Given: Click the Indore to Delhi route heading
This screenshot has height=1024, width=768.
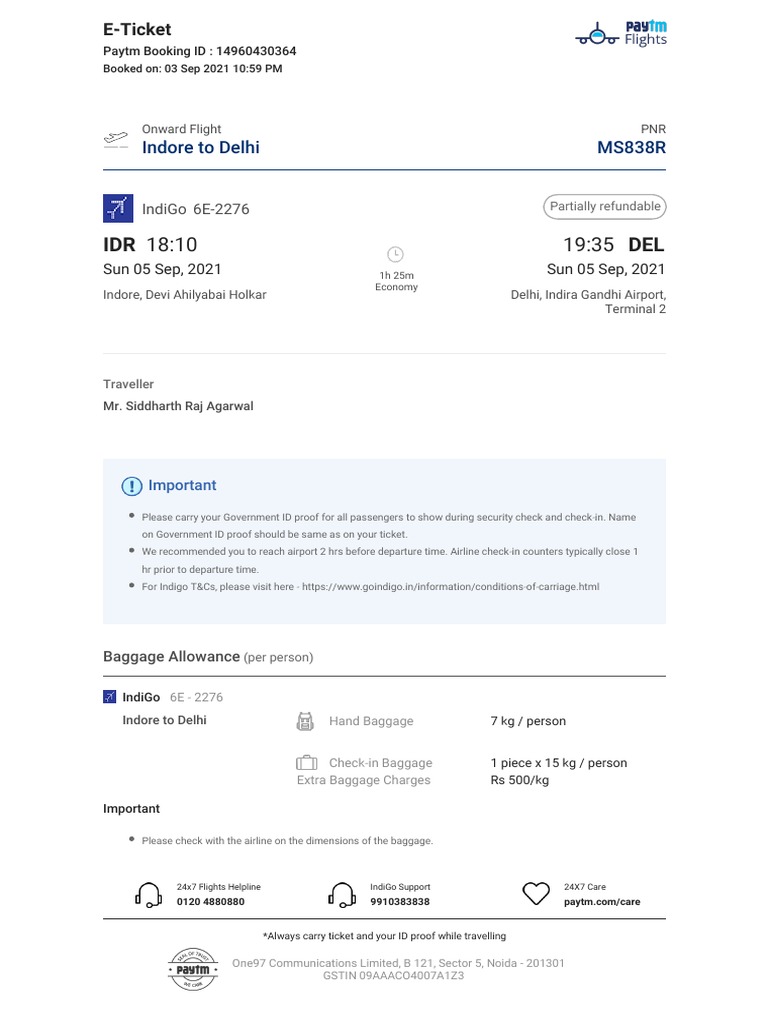Looking at the screenshot, I should pyautogui.click(x=201, y=148).
